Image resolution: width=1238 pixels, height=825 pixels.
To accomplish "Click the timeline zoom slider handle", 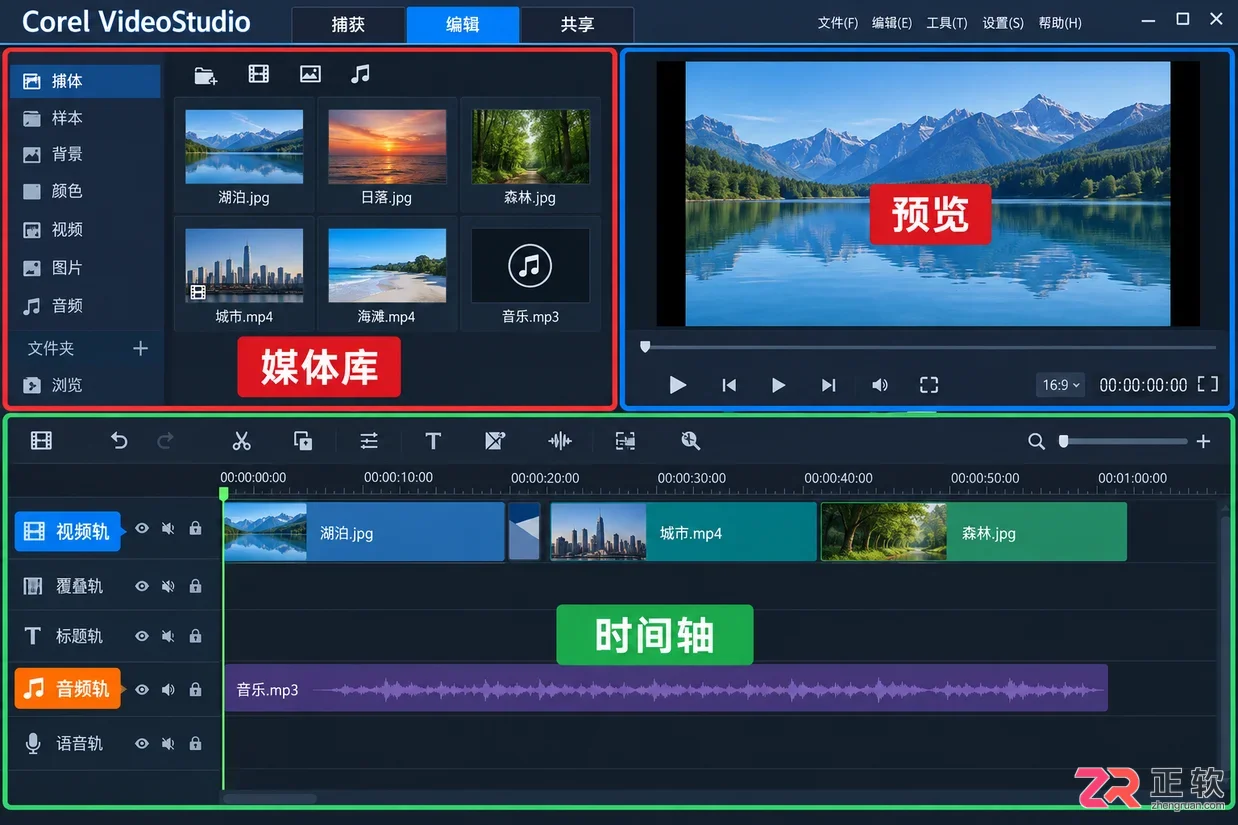I will click(x=1063, y=441).
